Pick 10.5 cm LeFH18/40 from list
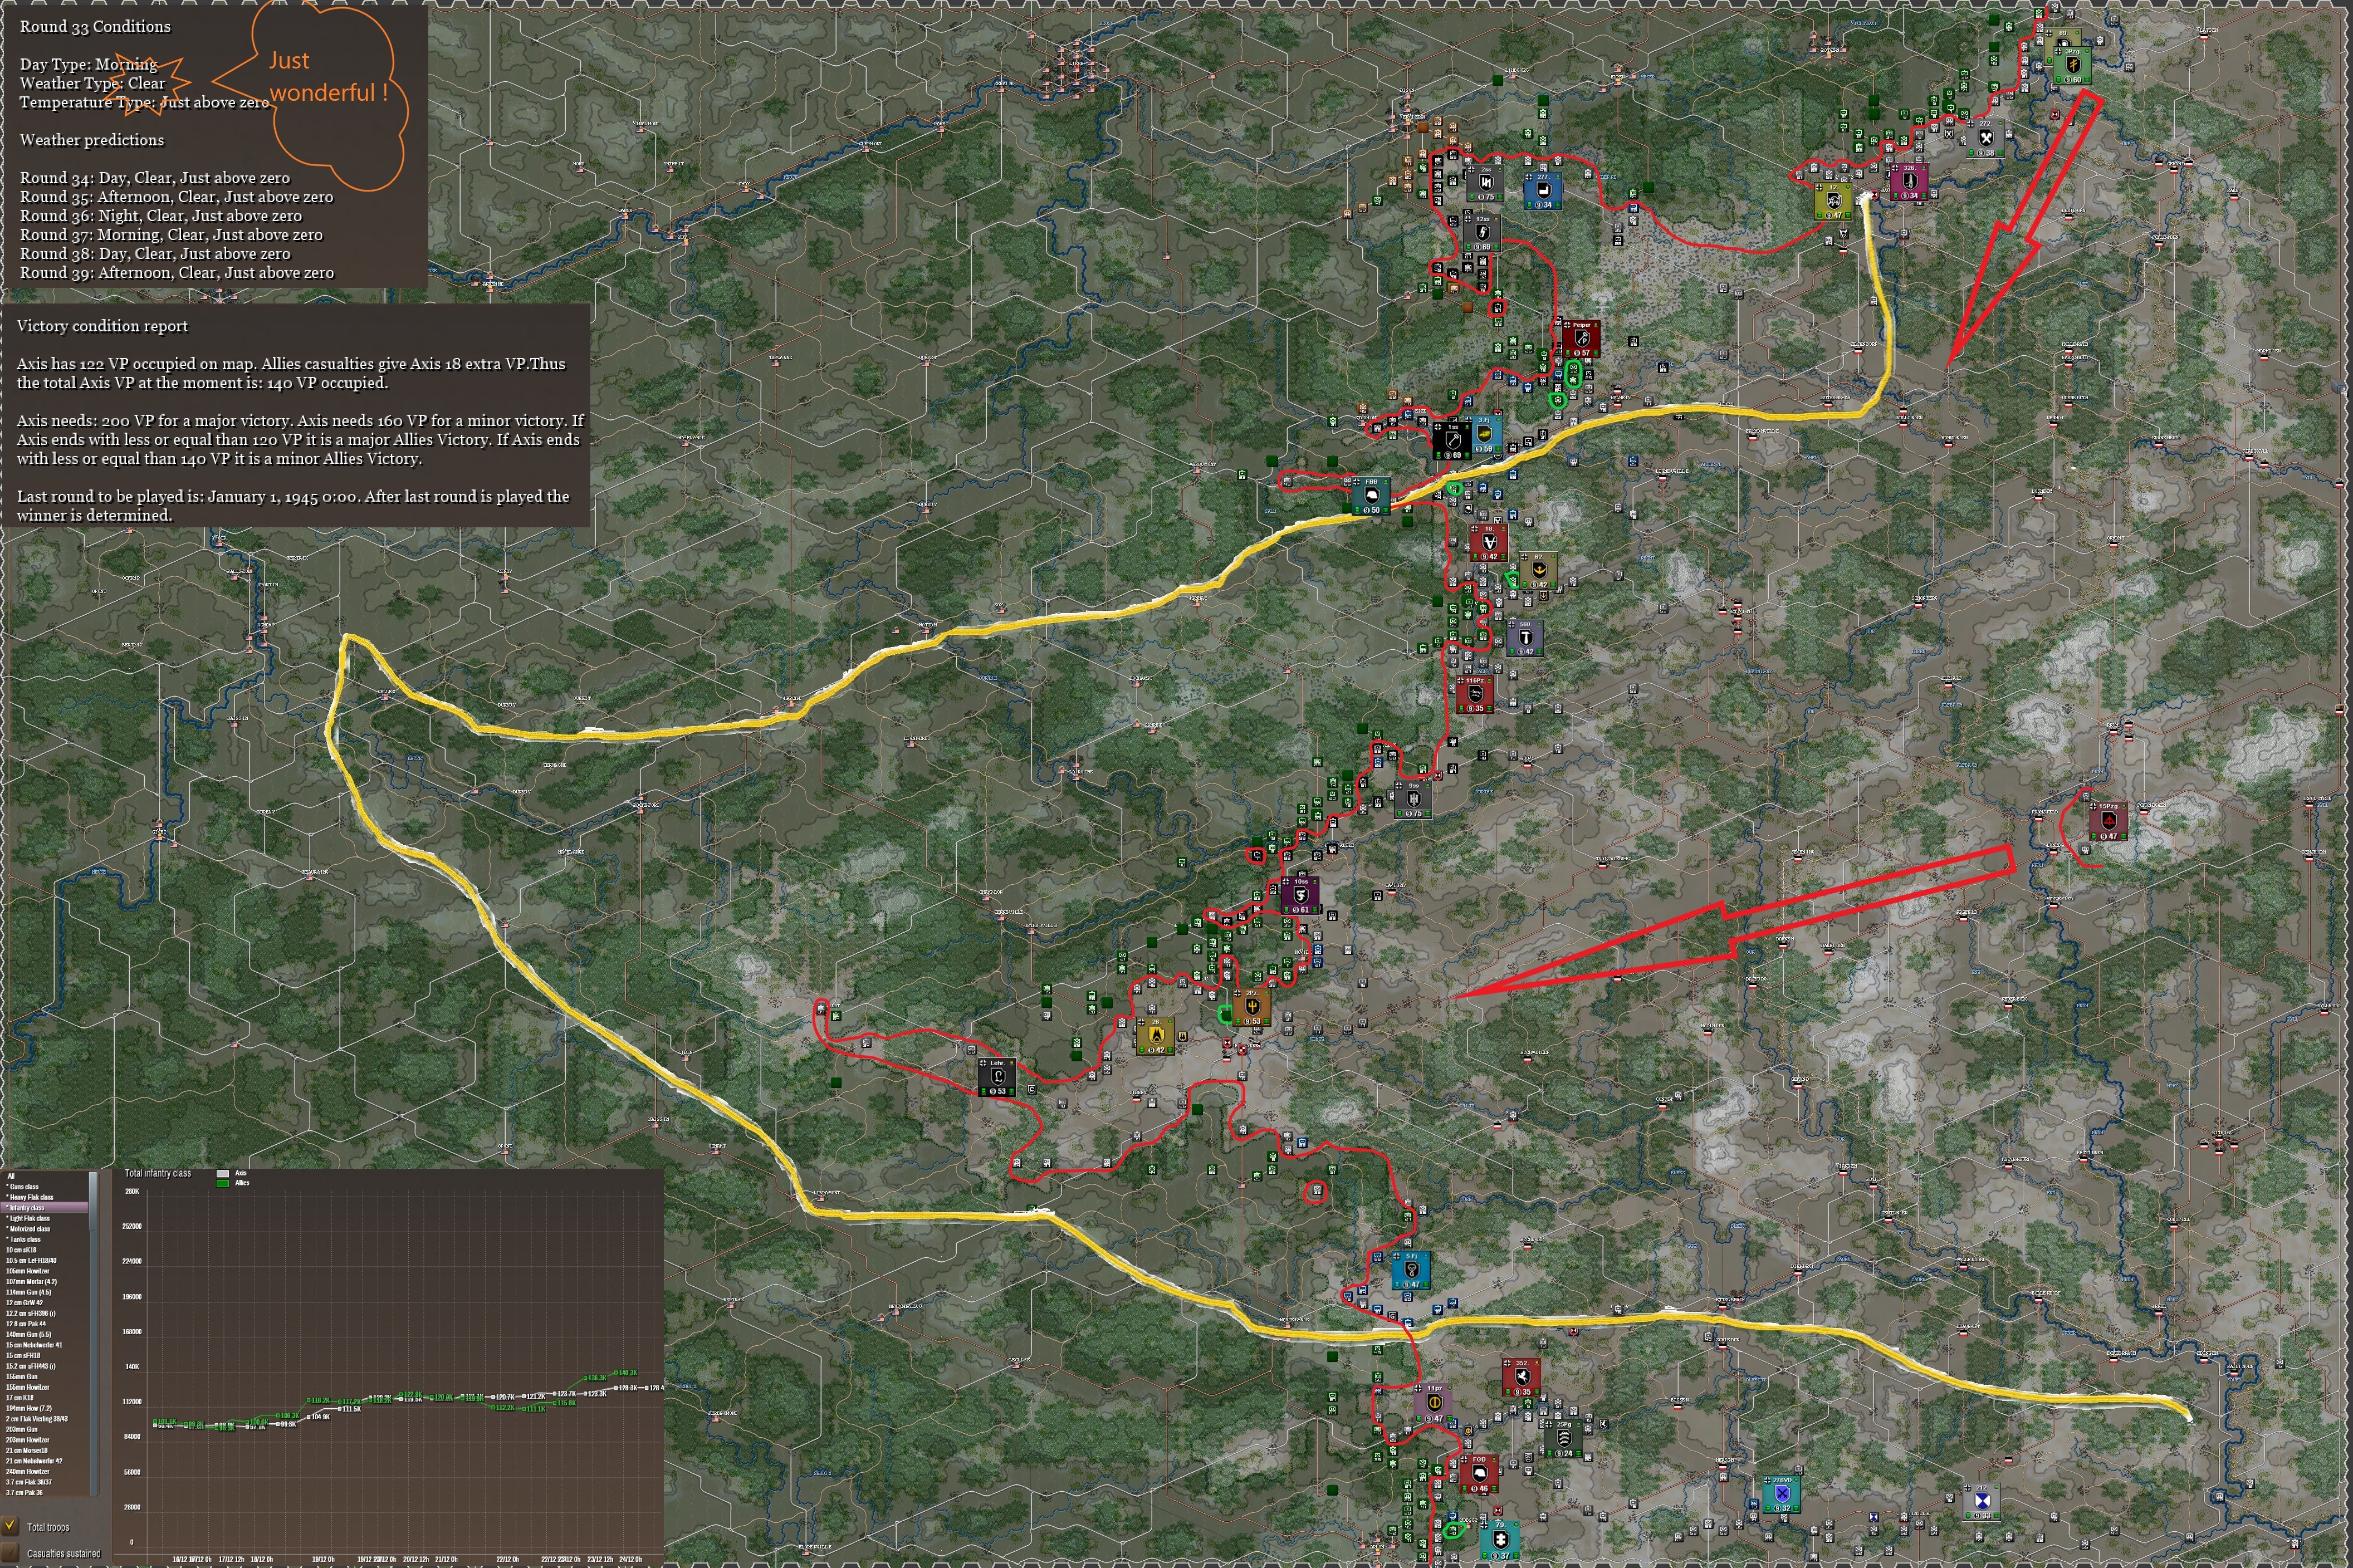Viewport: 2353px width, 1568px height. (45, 1260)
